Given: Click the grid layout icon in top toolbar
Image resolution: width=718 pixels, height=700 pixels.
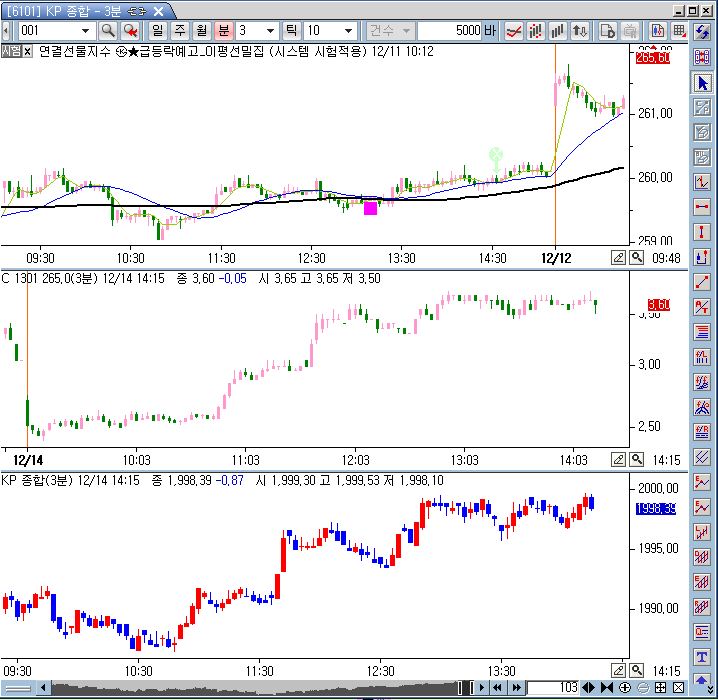Looking at the screenshot, I should [680, 30].
